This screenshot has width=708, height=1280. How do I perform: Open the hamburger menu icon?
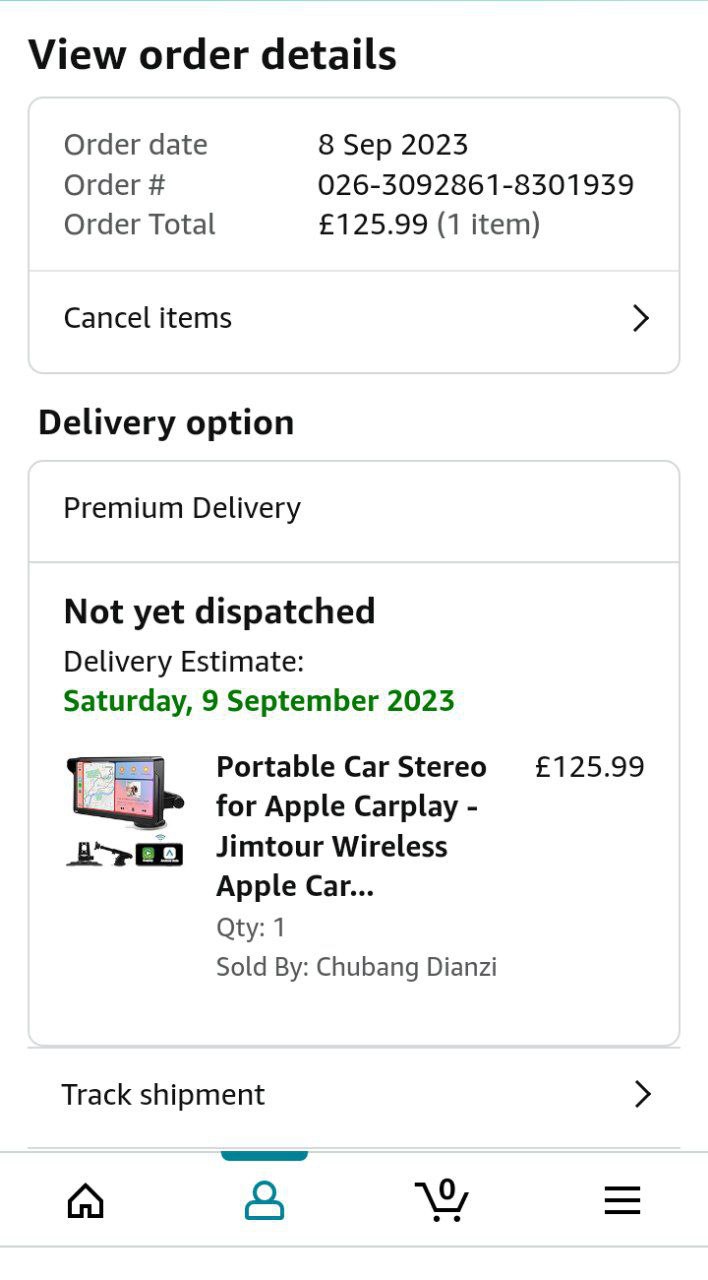(622, 1200)
